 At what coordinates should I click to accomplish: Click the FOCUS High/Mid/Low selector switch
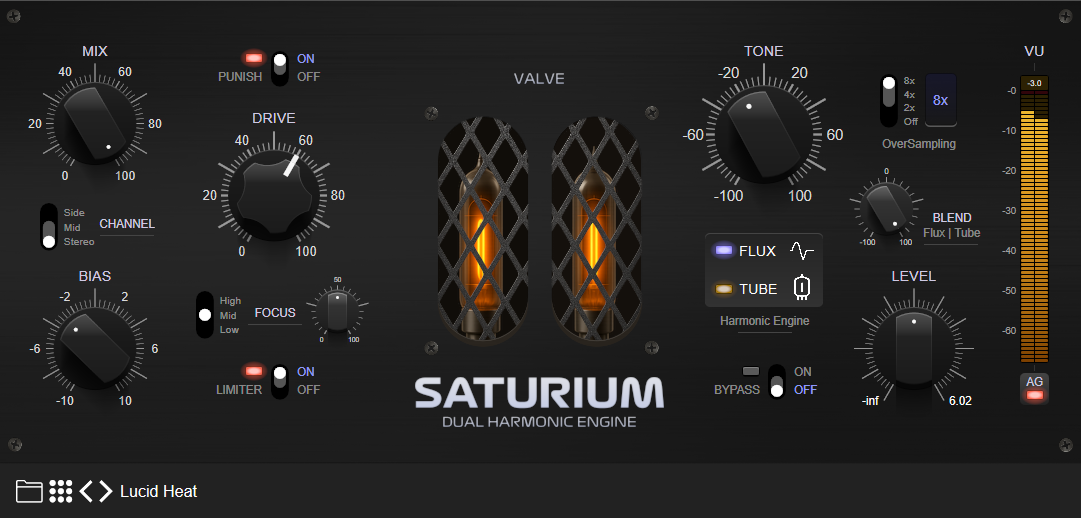pos(205,314)
